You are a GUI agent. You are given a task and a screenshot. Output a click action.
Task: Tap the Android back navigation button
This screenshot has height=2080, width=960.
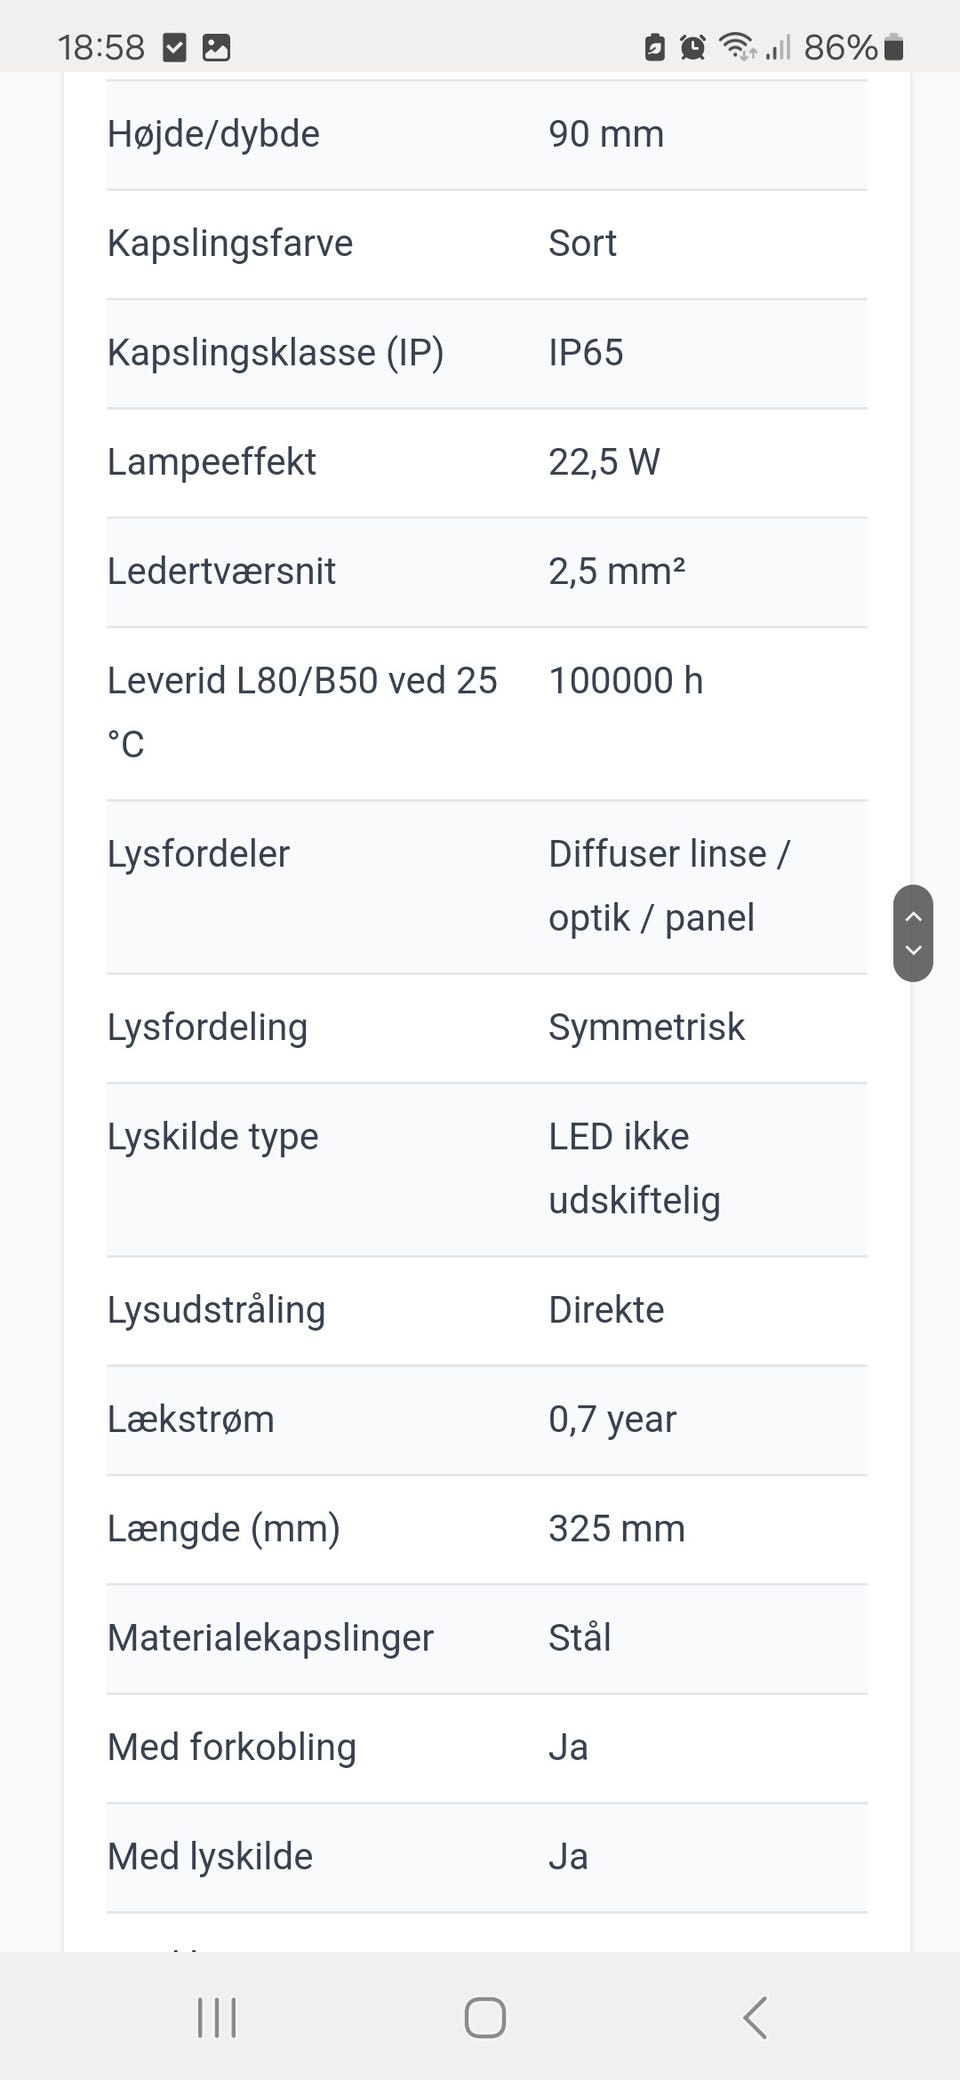click(756, 2017)
